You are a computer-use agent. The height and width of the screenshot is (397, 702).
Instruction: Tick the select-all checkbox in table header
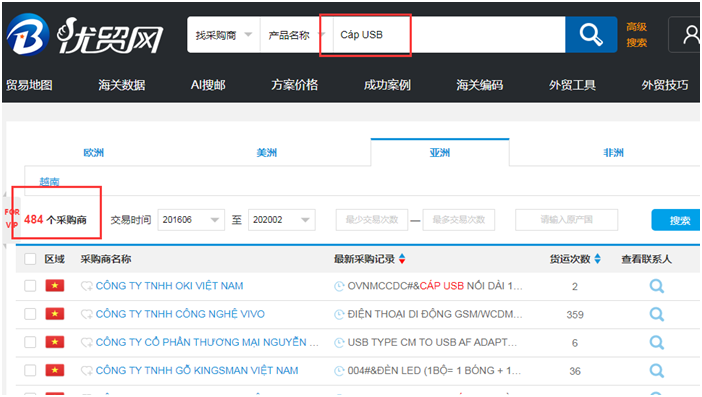[x=30, y=259]
